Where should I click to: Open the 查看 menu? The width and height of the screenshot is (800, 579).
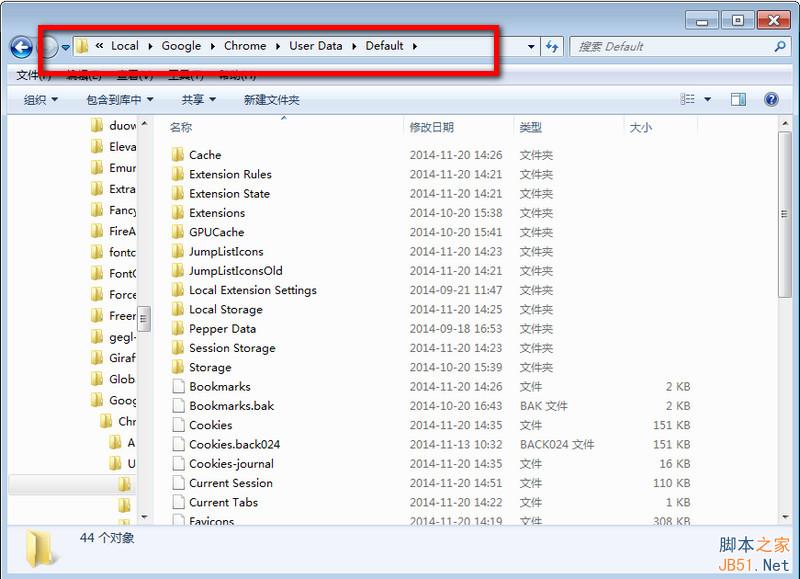(129, 73)
